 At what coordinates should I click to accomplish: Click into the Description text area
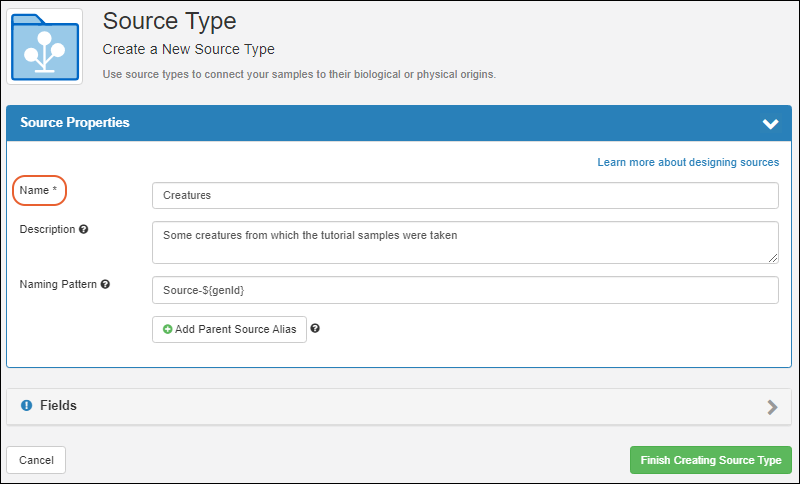(x=465, y=242)
